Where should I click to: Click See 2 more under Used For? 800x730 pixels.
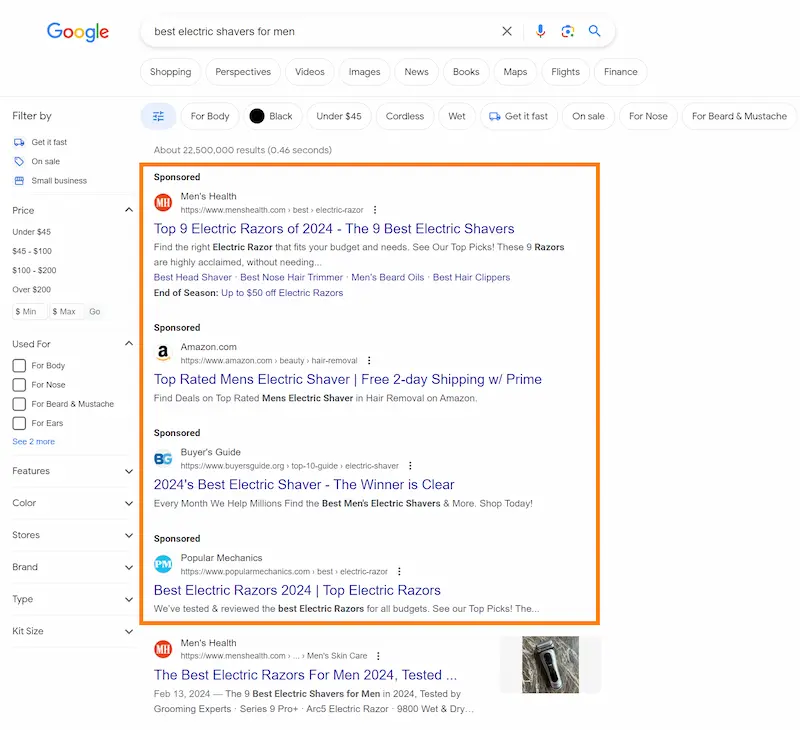(x=33, y=441)
